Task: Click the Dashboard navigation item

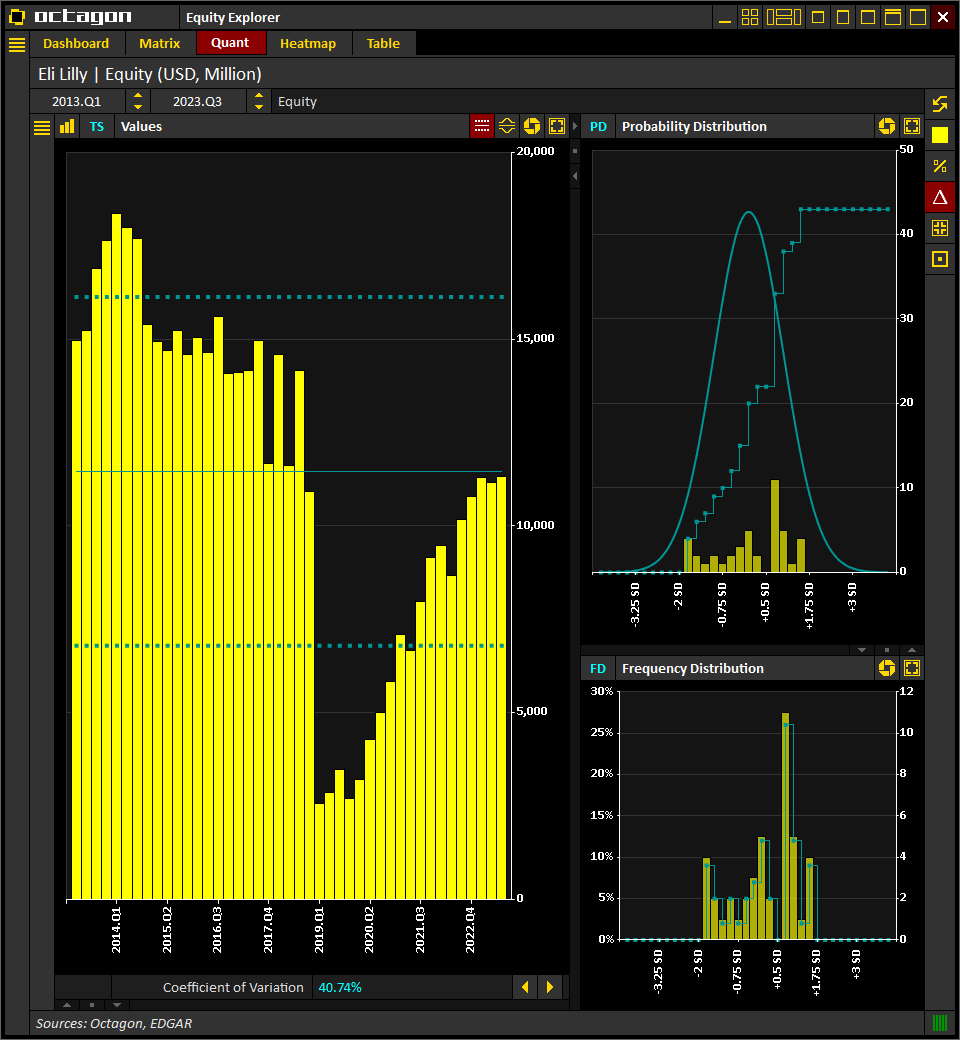Action: [x=77, y=43]
